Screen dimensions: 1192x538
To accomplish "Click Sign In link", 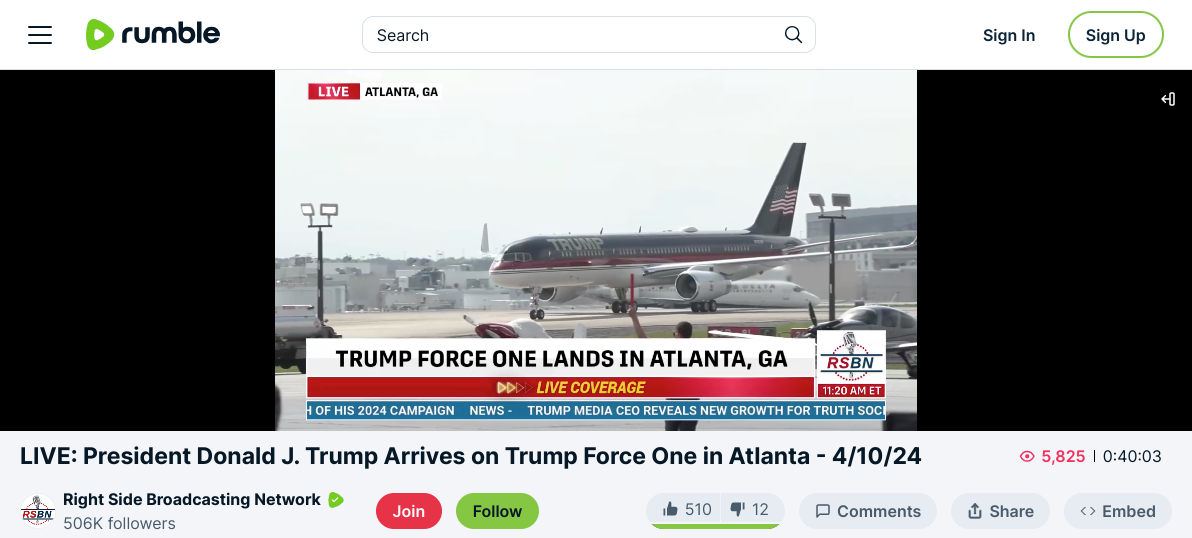I will click(x=1009, y=35).
